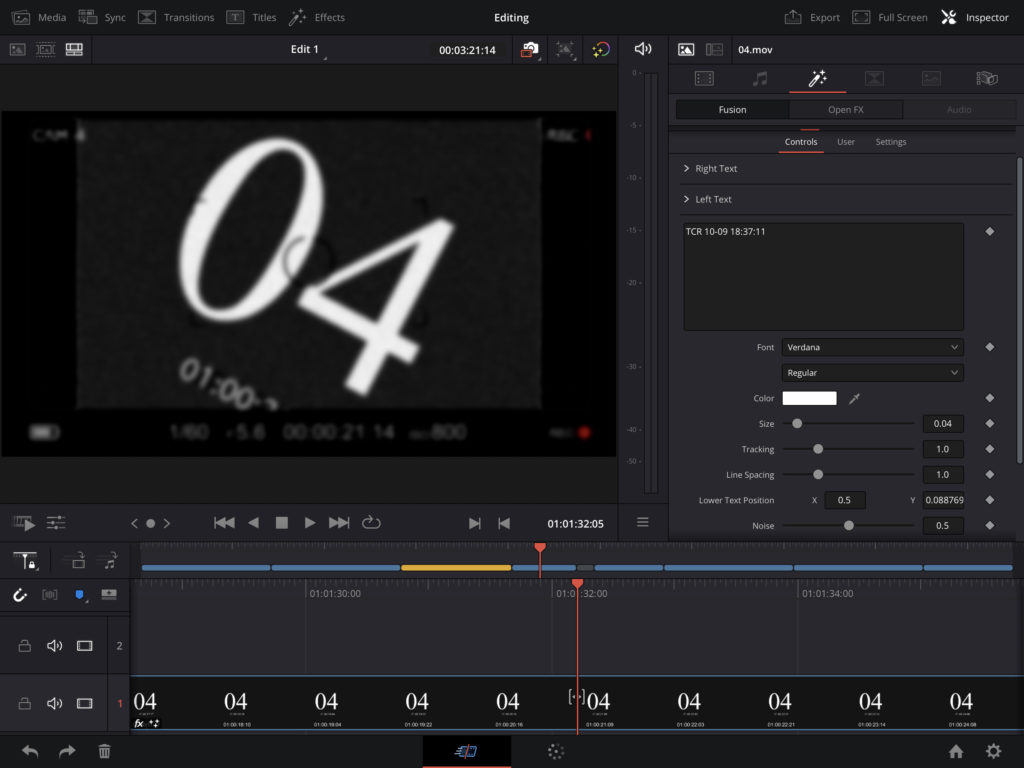Play in reverse
This screenshot has height=768, width=1024.
[x=253, y=523]
